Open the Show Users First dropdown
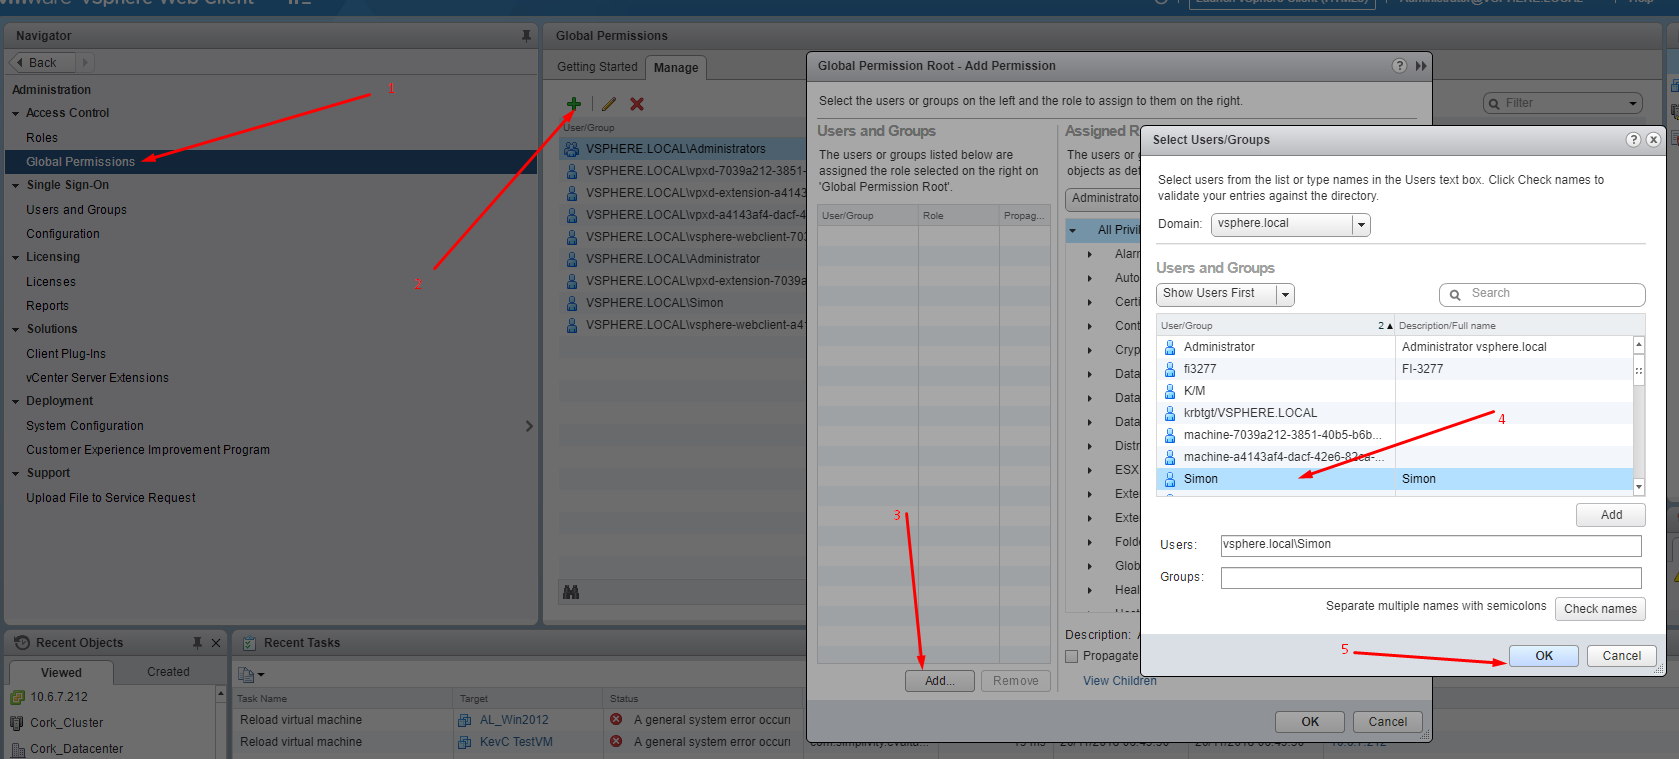Screen dimensions: 1679x759 point(1286,295)
